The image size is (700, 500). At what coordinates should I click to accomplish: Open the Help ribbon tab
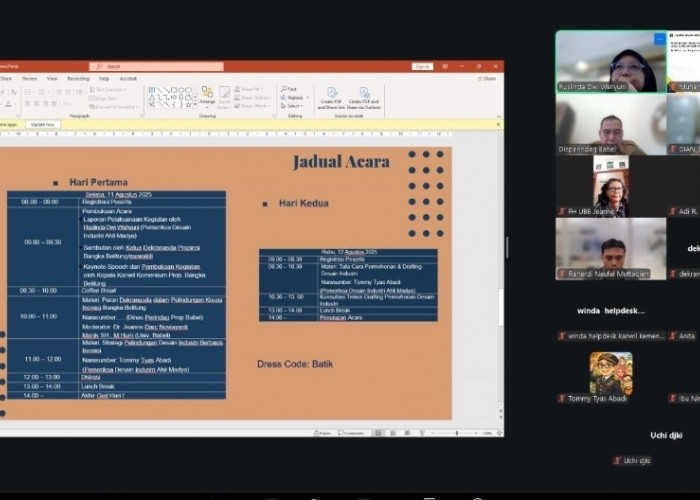pos(104,79)
